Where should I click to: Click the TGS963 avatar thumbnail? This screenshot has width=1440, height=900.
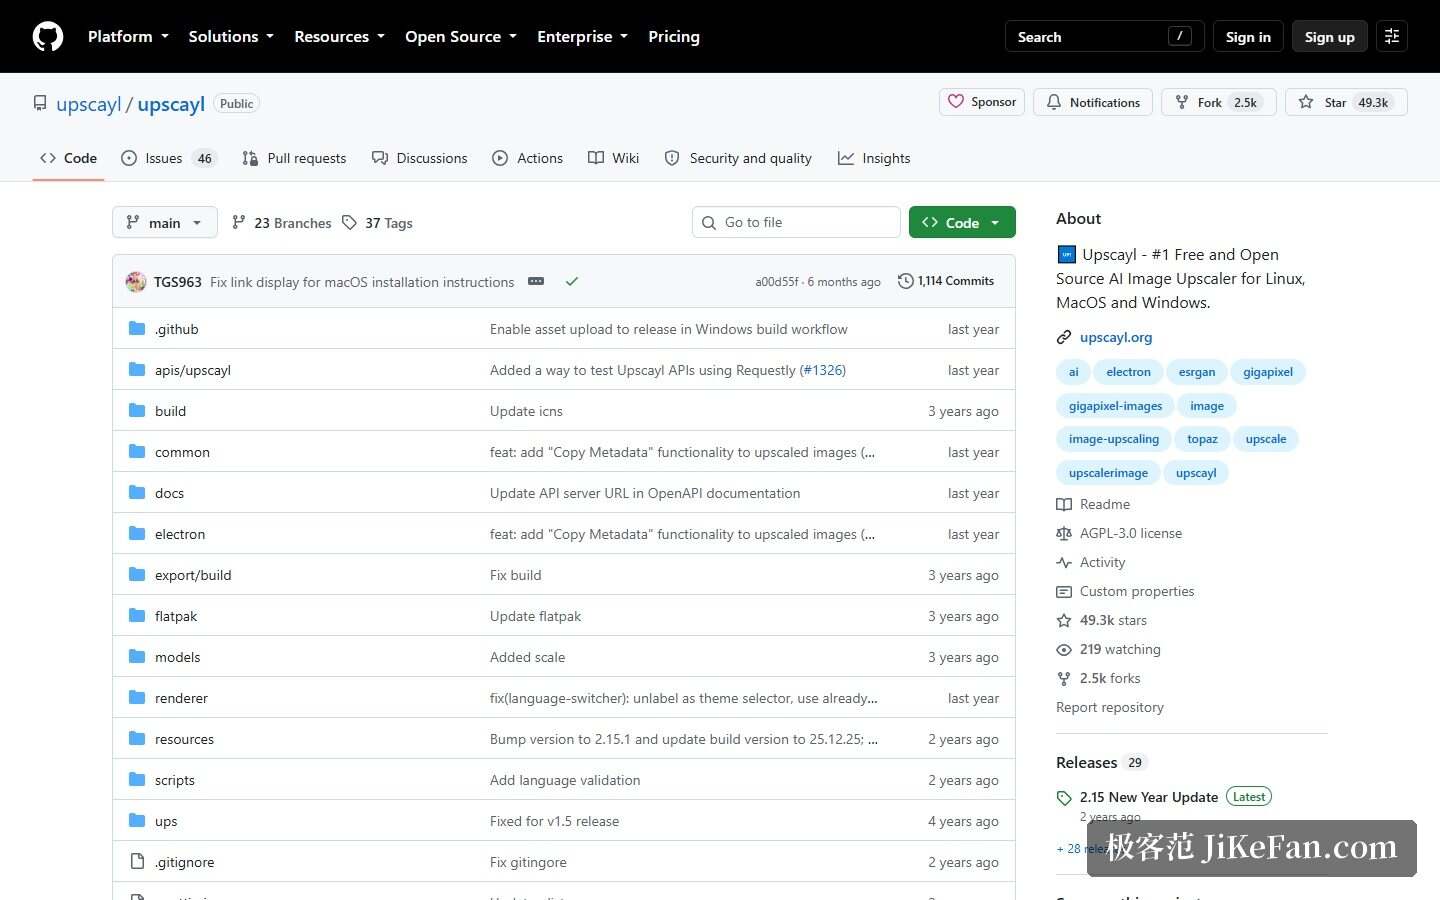[136, 282]
